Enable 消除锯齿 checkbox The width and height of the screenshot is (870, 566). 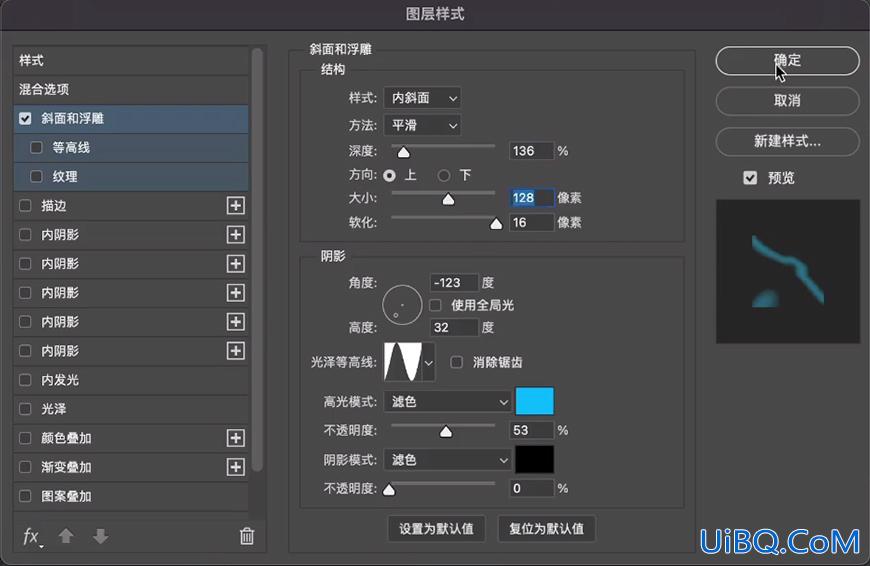pyautogui.click(x=457, y=362)
